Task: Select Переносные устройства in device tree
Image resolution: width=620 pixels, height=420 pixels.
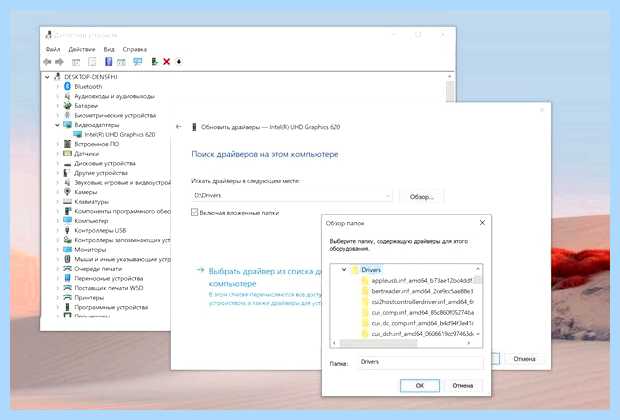Action: pos(109,278)
